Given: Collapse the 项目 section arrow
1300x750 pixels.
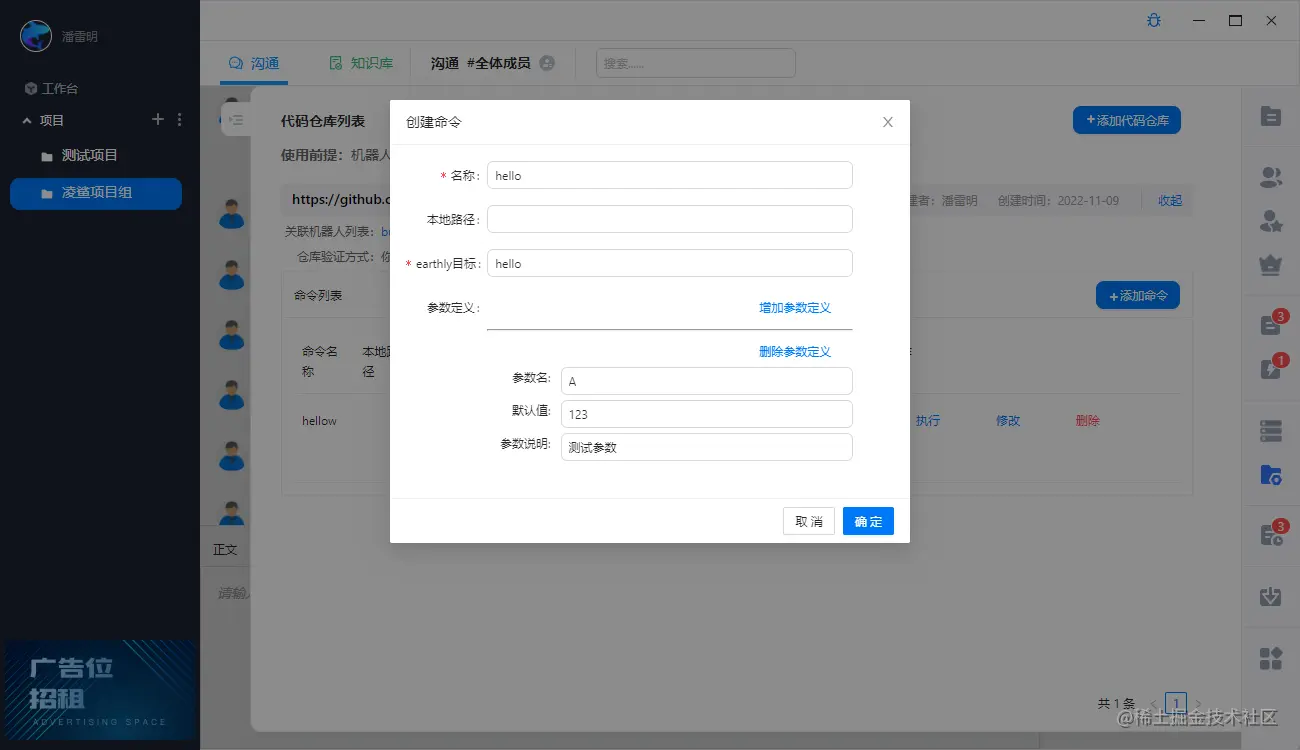Looking at the screenshot, I should coord(27,121).
